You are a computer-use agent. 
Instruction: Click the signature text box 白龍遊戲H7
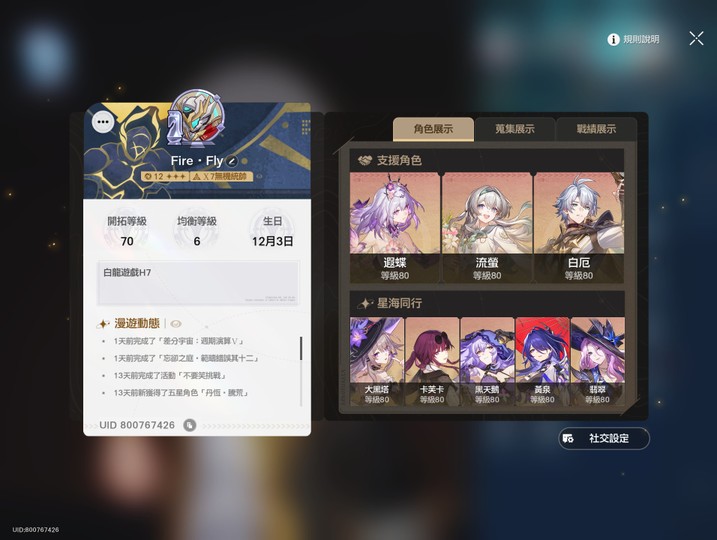[x=198, y=283]
